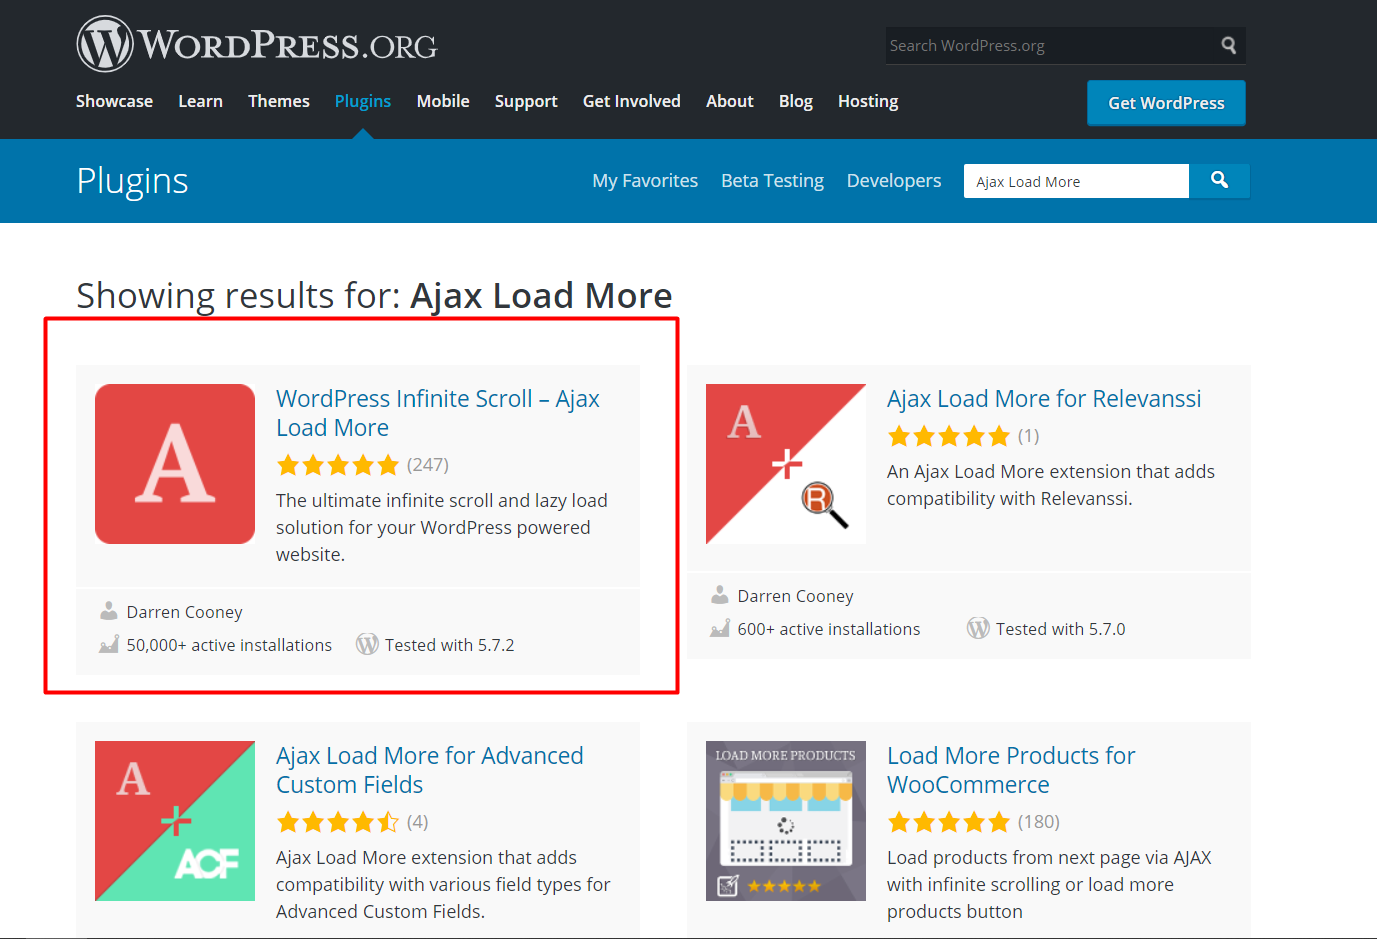1377x939 pixels.
Task: Click the Advanced Custom Fields plugin thumbnail
Action: pos(174,820)
